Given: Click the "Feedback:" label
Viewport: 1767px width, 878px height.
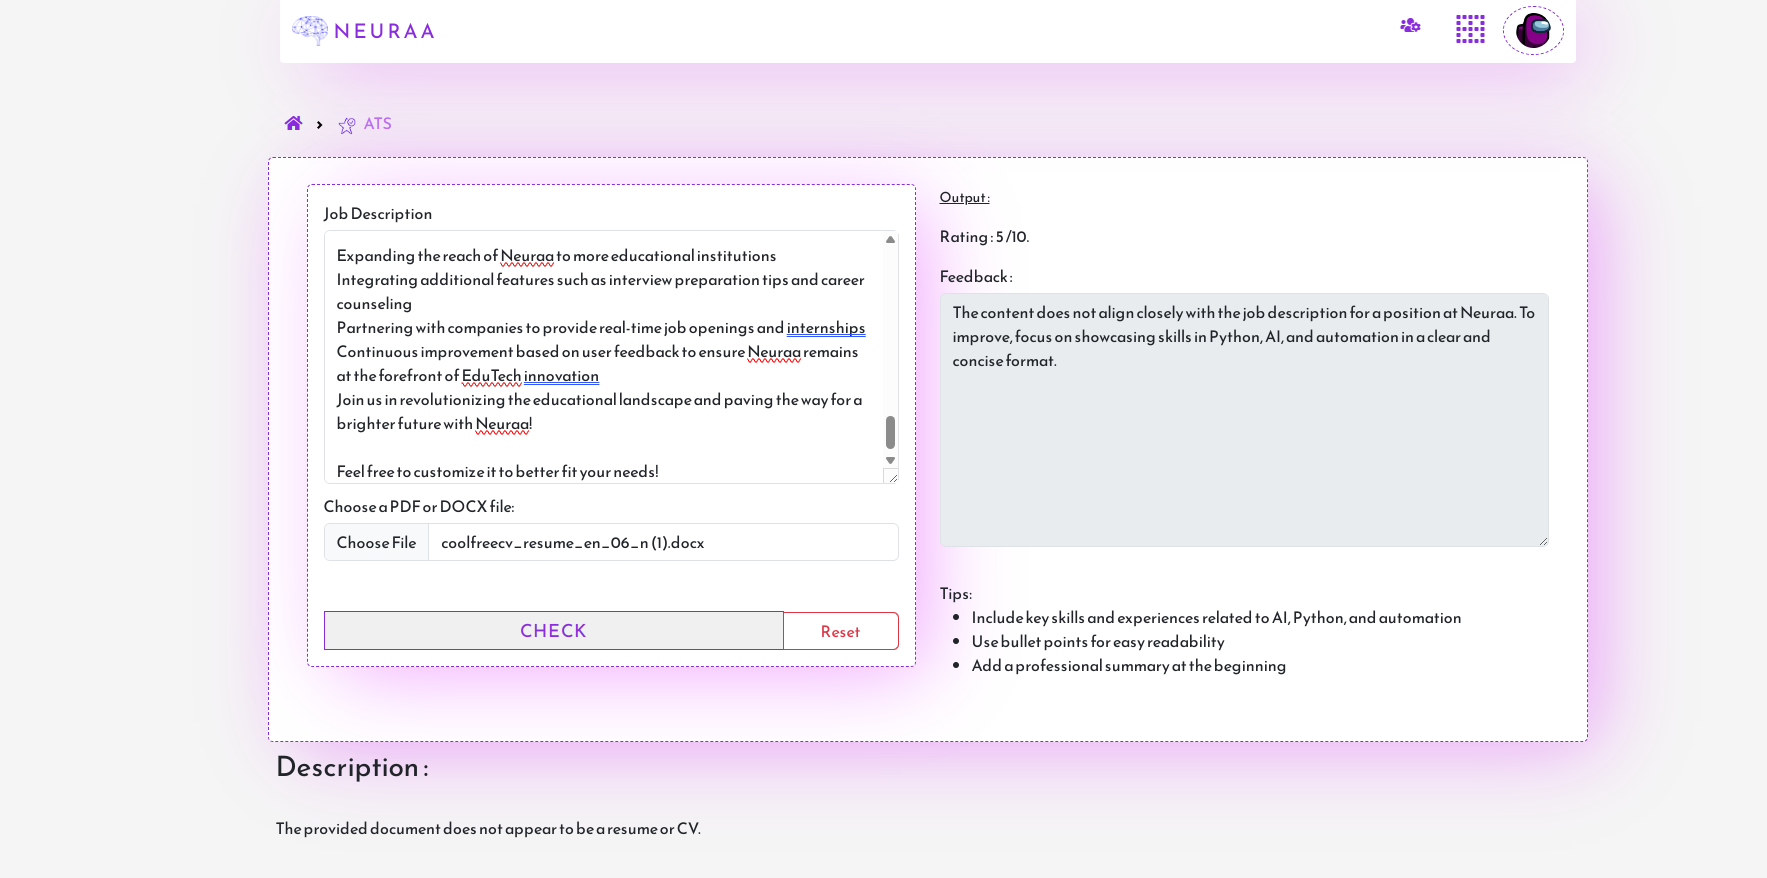Looking at the screenshot, I should coord(976,277).
